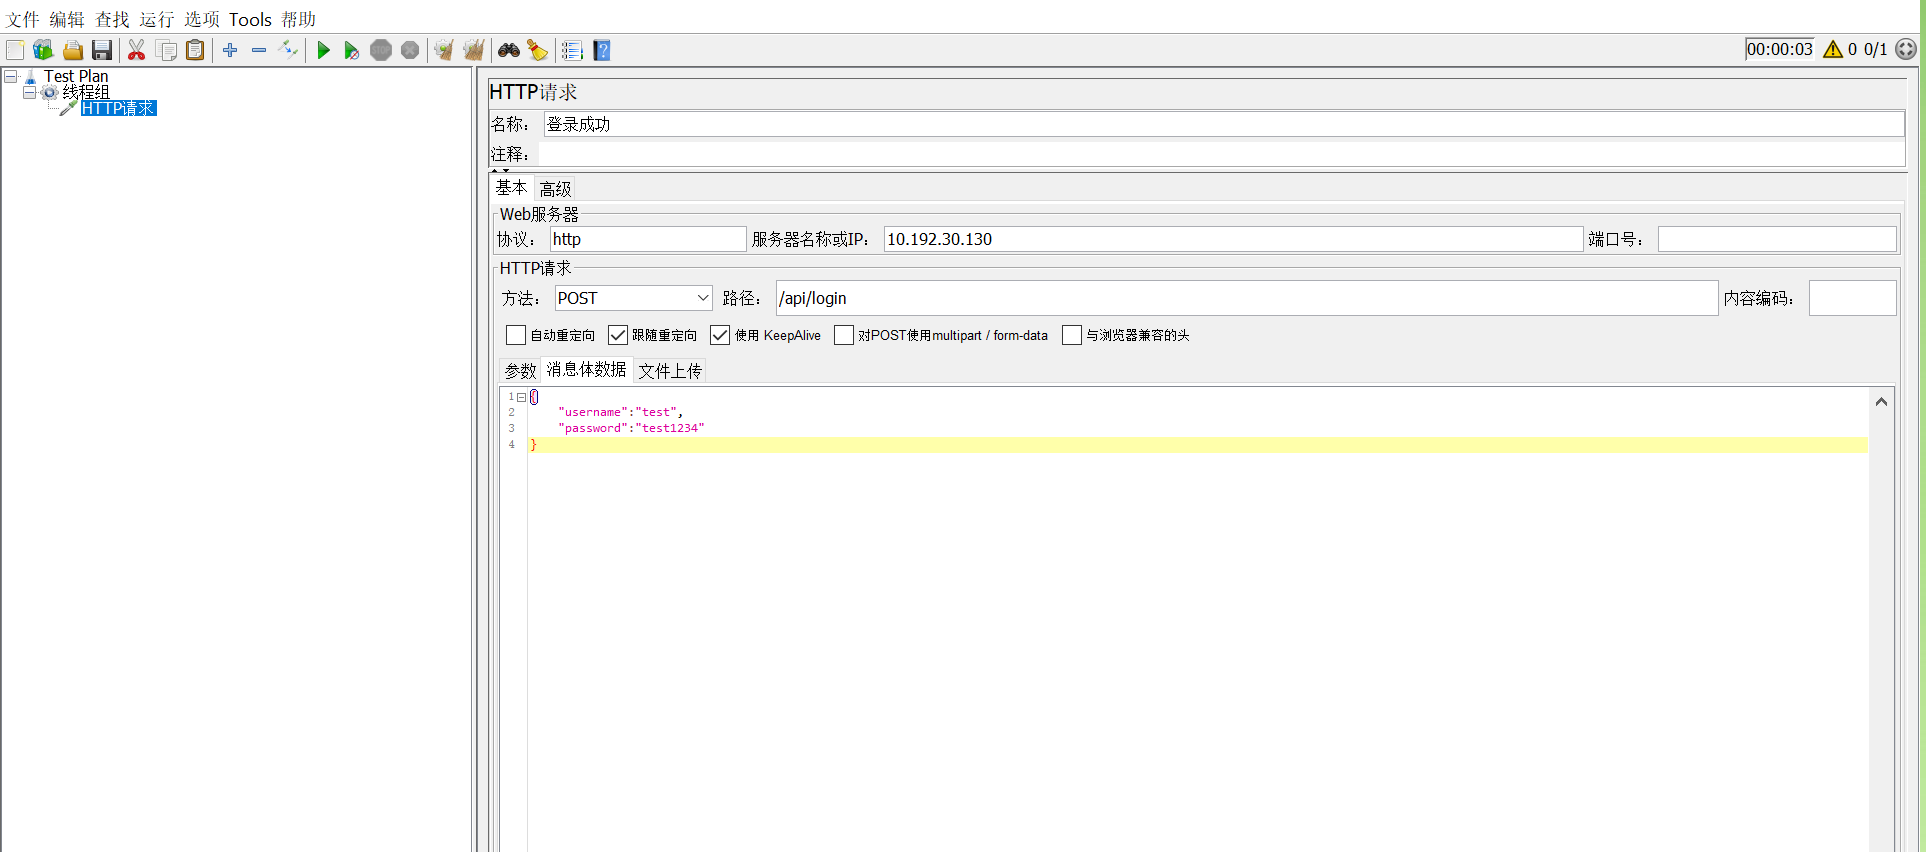Open the Templates icon in toolbar

[43, 50]
